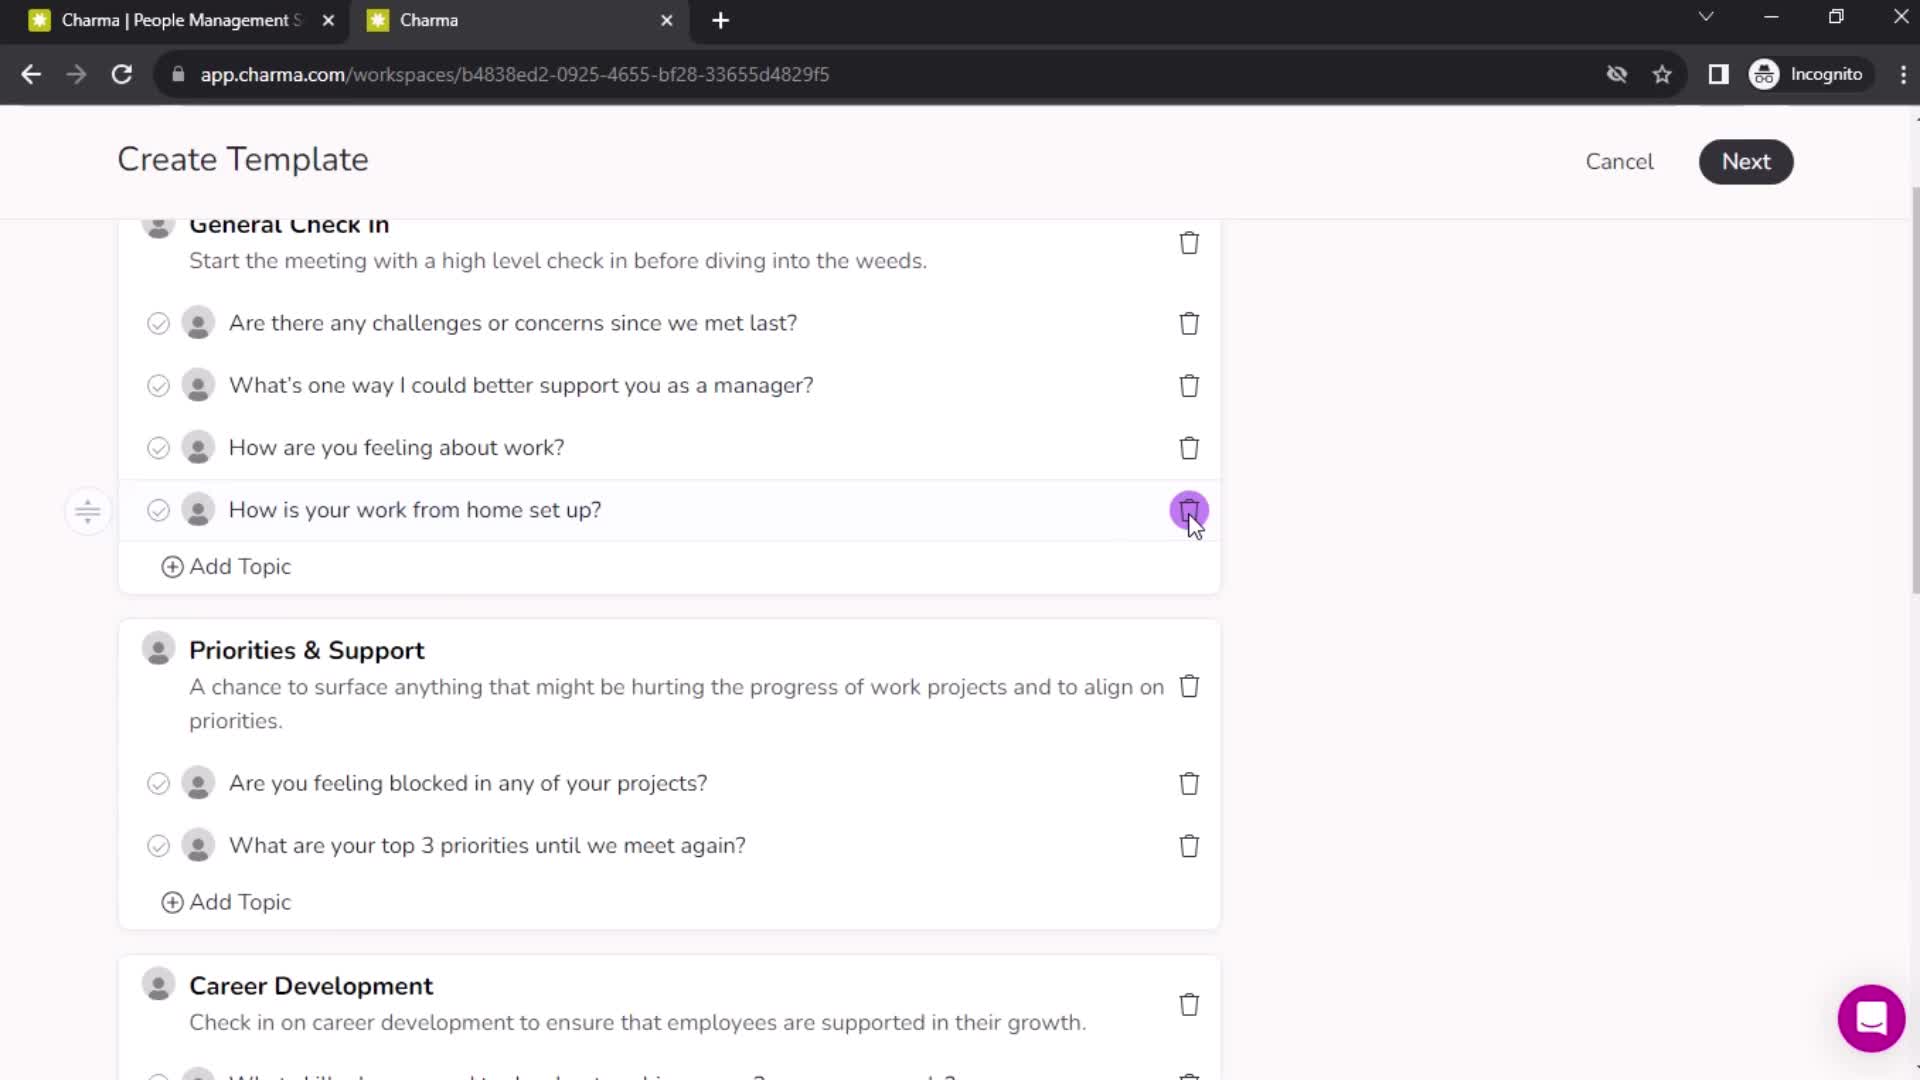Delete the 'Priorities & Support' section
Screen dimensions: 1920x1080
1188,686
